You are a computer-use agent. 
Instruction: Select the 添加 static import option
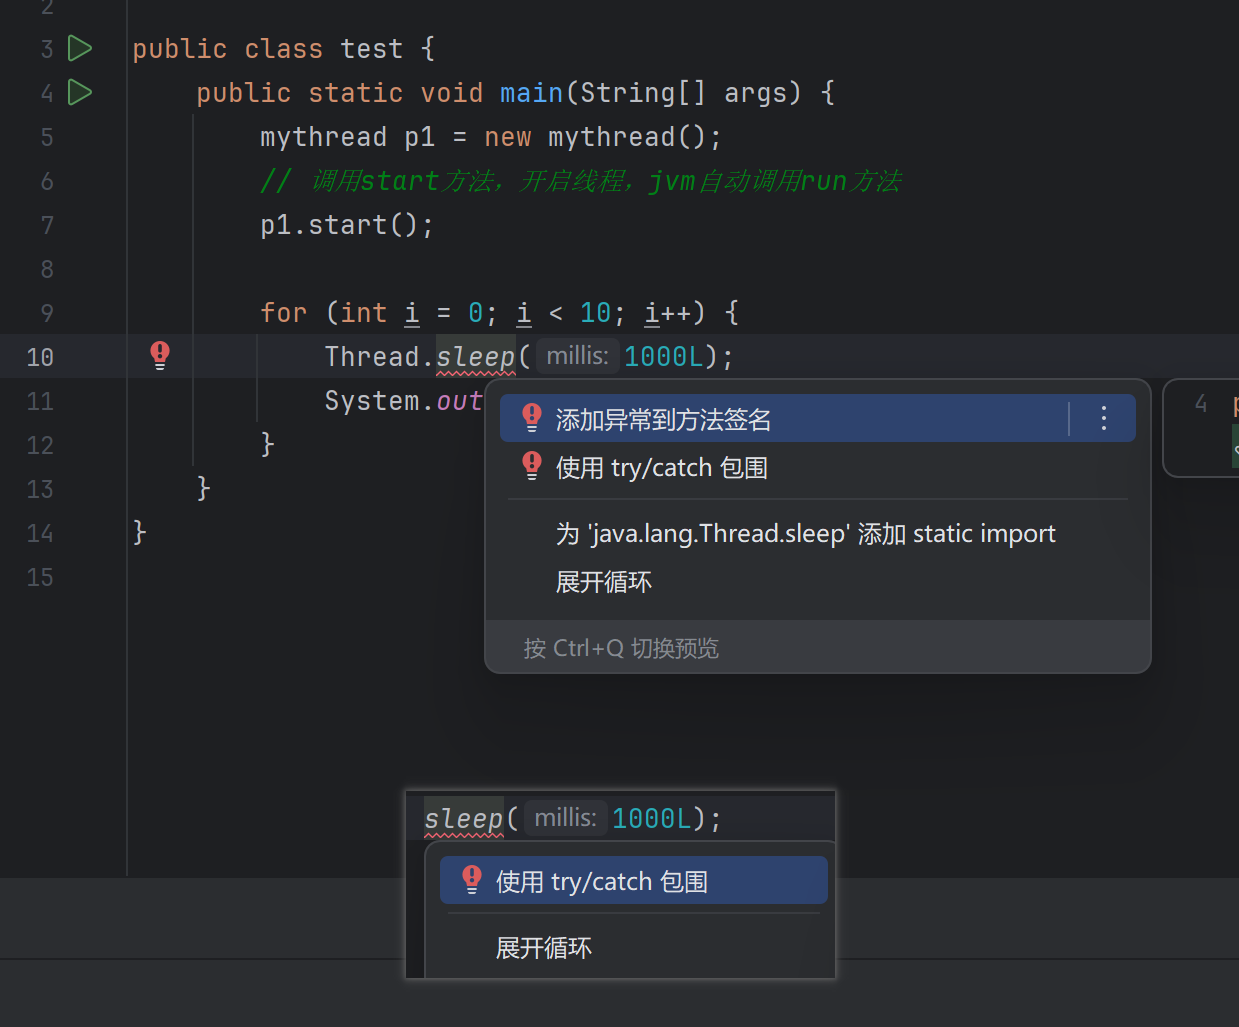click(805, 534)
